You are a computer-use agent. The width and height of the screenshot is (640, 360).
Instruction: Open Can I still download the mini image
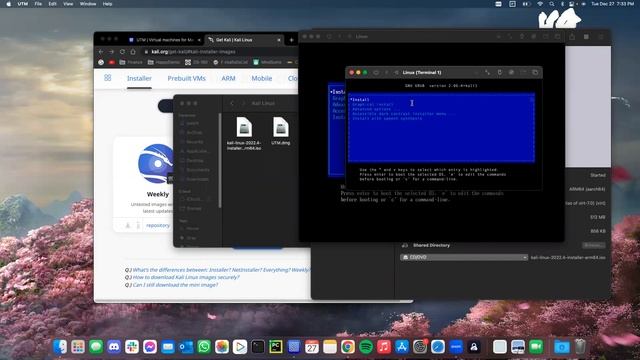[x=175, y=285]
